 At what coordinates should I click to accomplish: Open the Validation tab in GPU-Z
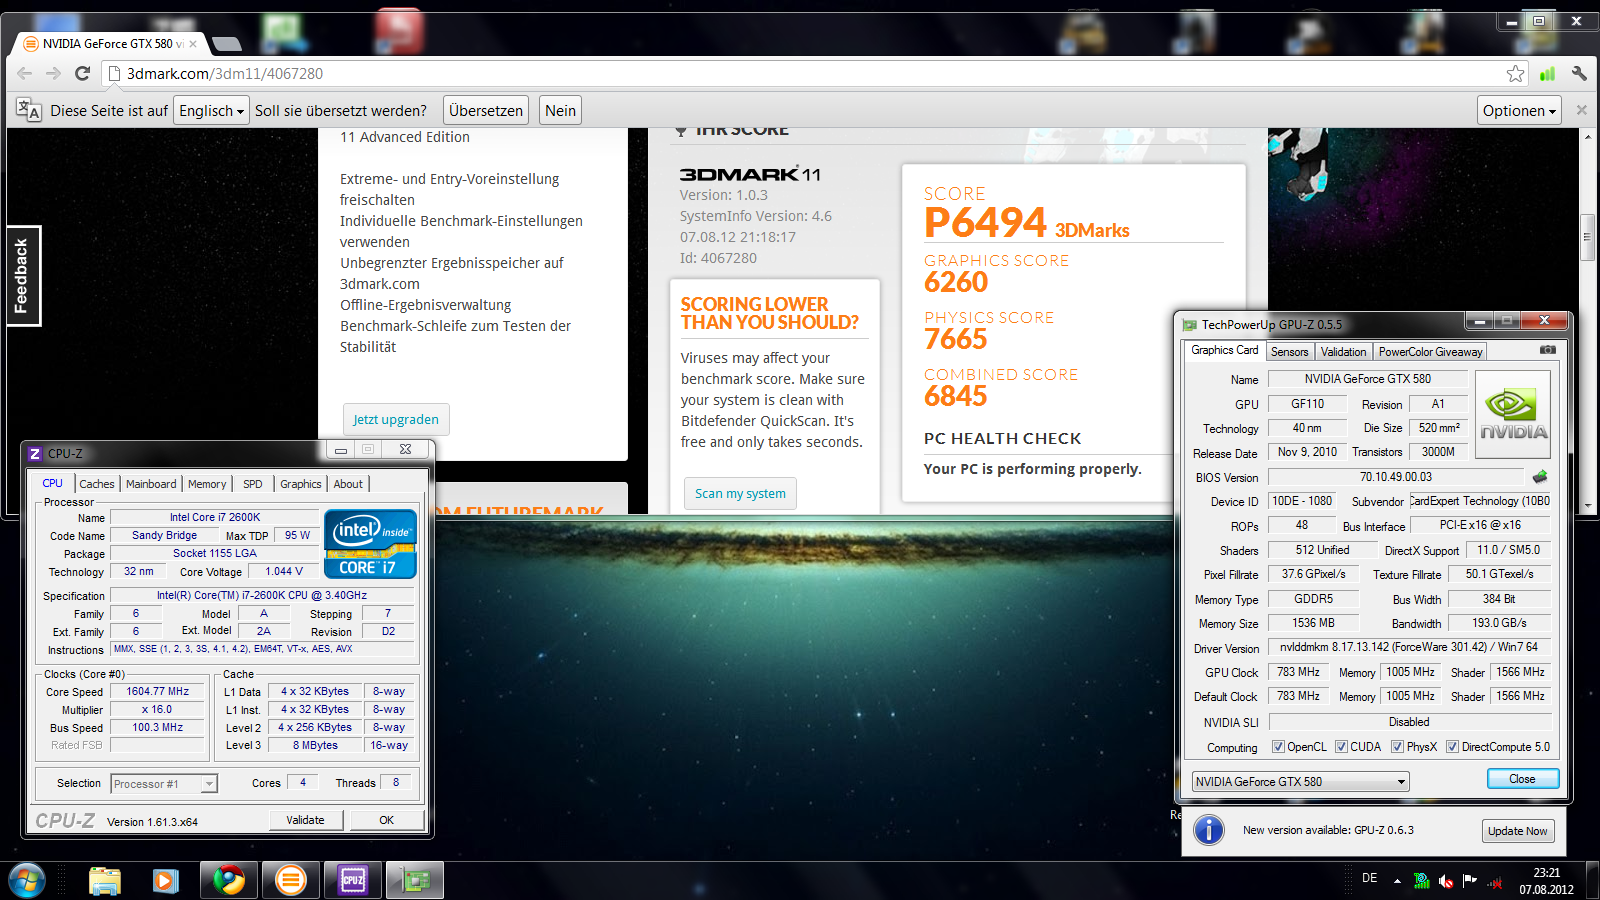(x=1343, y=352)
